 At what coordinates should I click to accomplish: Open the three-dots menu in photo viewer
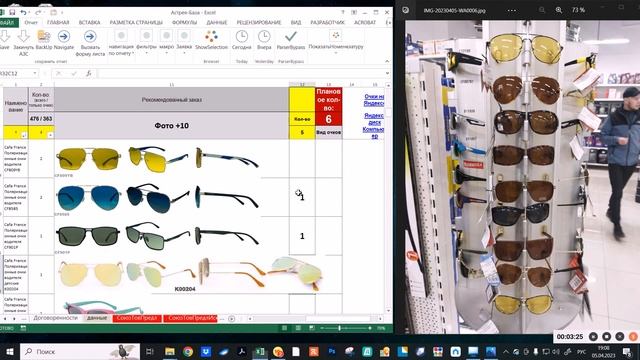(511, 10)
